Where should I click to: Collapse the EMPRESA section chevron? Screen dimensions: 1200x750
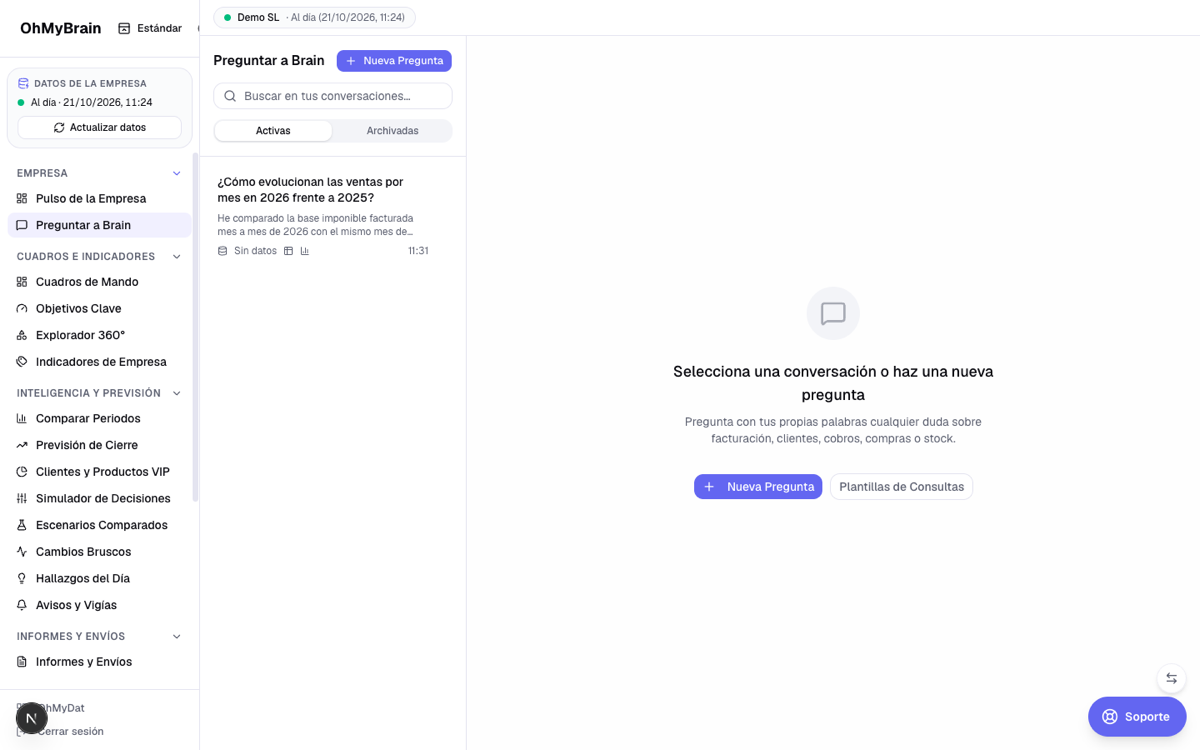(177, 174)
